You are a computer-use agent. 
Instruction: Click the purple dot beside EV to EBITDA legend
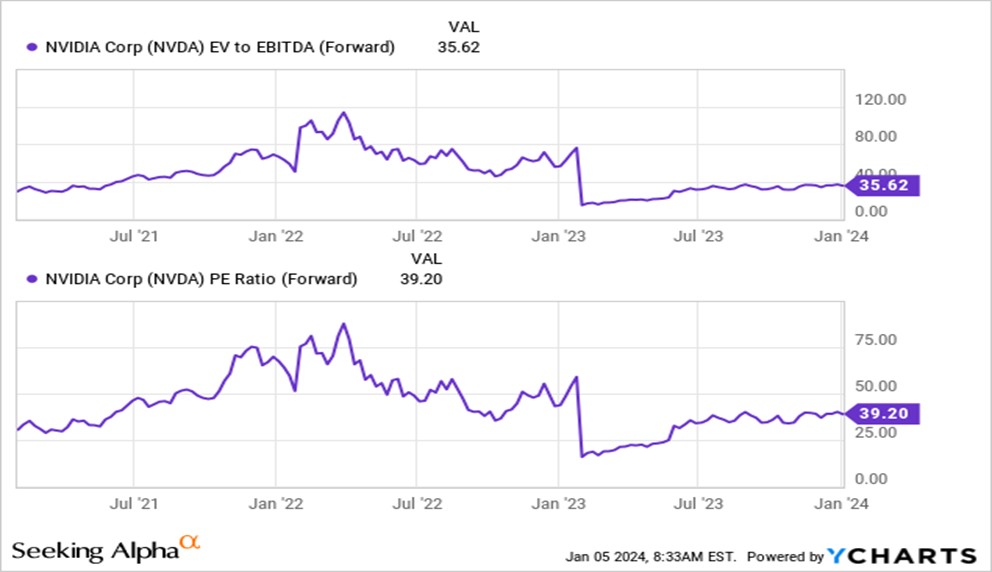pyautogui.click(x=32, y=47)
